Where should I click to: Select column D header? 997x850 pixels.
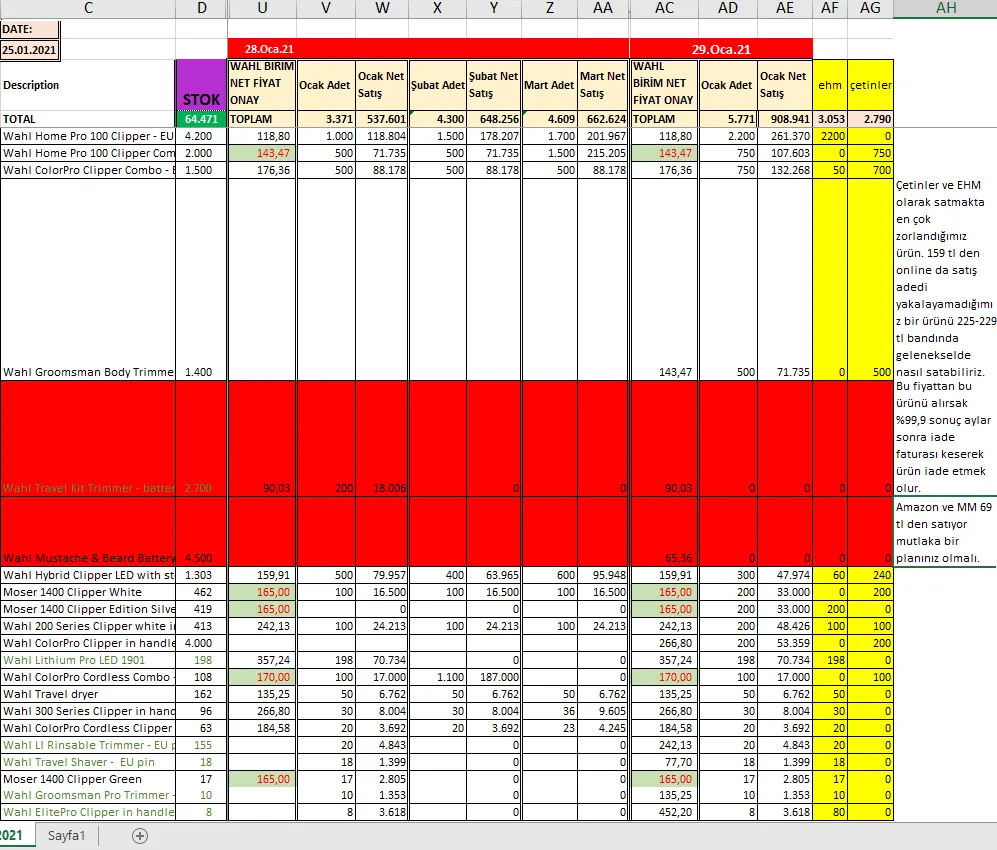pos(202,8)
